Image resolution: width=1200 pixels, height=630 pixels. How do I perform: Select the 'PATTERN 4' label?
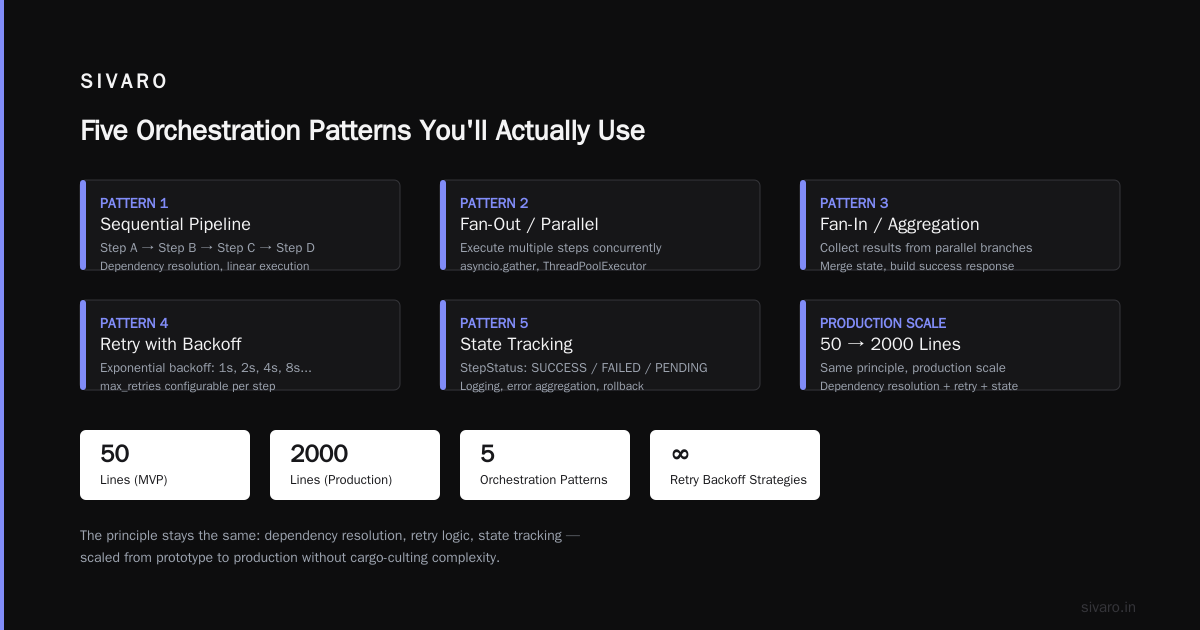pyautogui.click(x=134, y=323)
